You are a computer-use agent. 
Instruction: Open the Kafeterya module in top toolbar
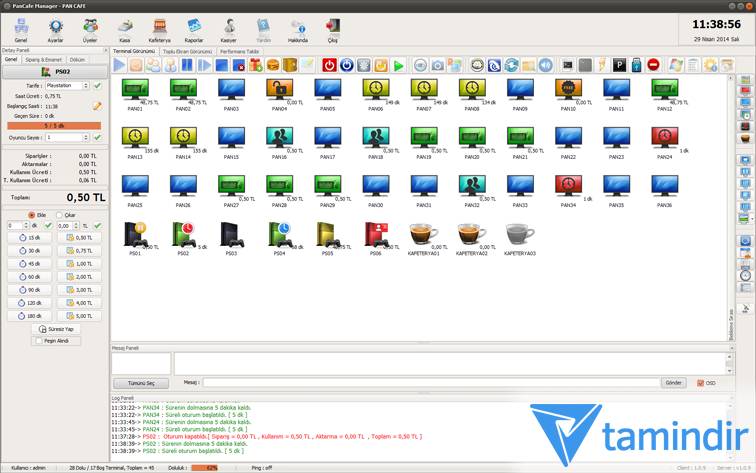pyautogui.click(x=159, y=29)
